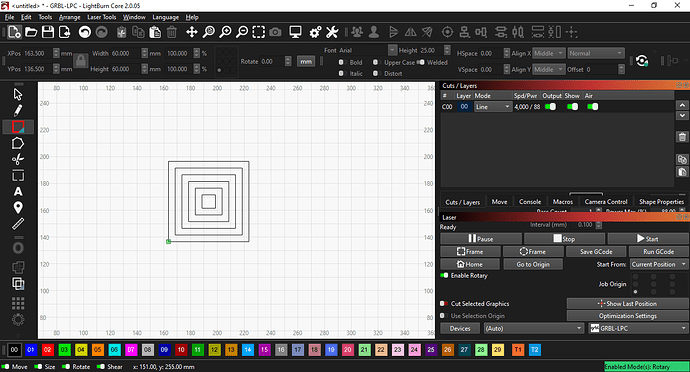Open the Align Y Middle dropdown
690x372 pixels.
point(548,69)
